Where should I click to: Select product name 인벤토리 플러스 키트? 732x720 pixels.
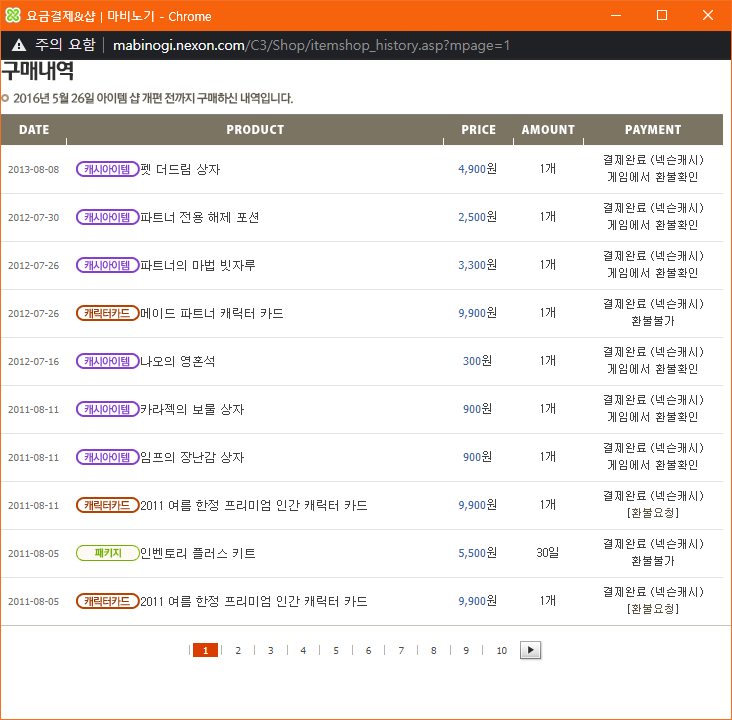click(198, 553)
